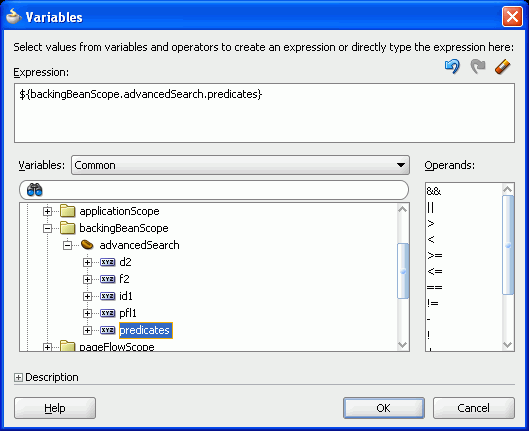Select the backingBeanScope tree item
This screenshot has width=529, height=431.
click(x=124, y=228)
